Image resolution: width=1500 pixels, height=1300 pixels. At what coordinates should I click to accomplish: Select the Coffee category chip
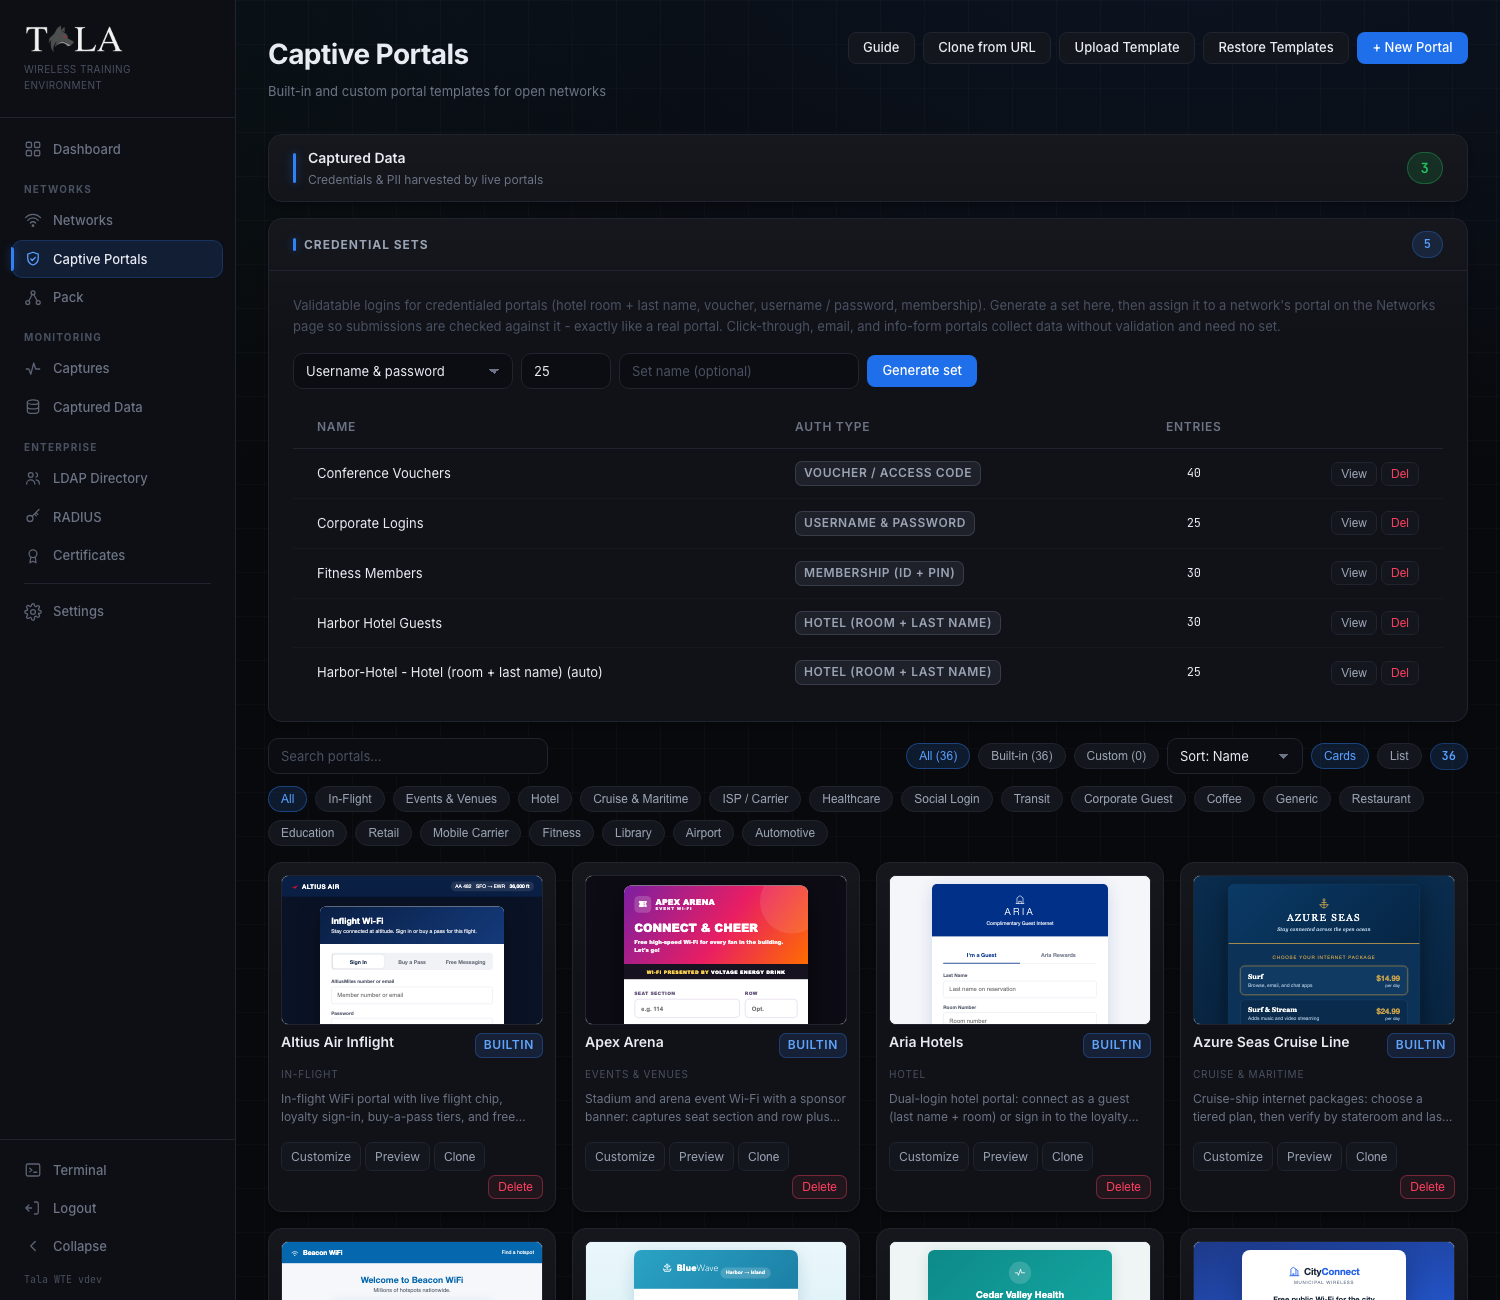(x=1224, y=799)
